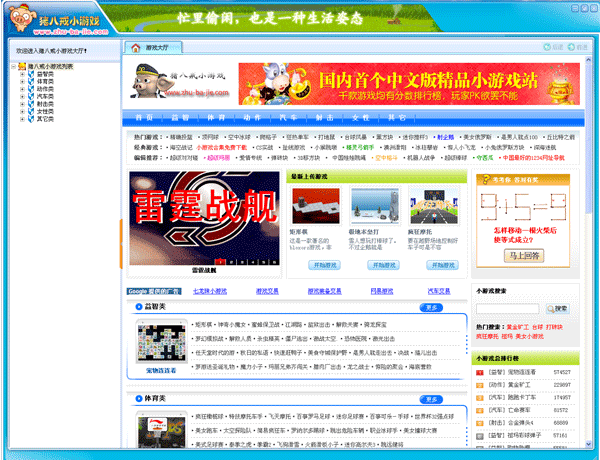Open the 疯狂摩托 game thumbnail
This screenshot has height=460, width=600.
coord(434,206)
